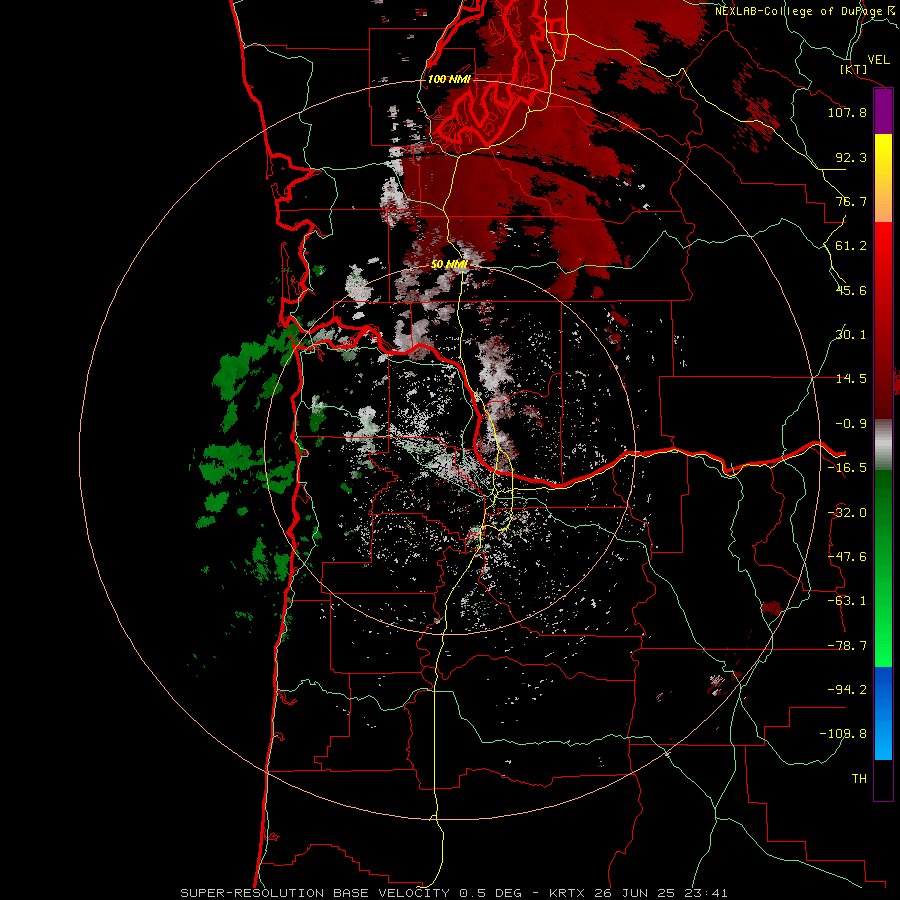The height and width of the screenshot is (900, 900).
Task: Click the 30.1 velocity scale value
Action: tap(851, 335)
